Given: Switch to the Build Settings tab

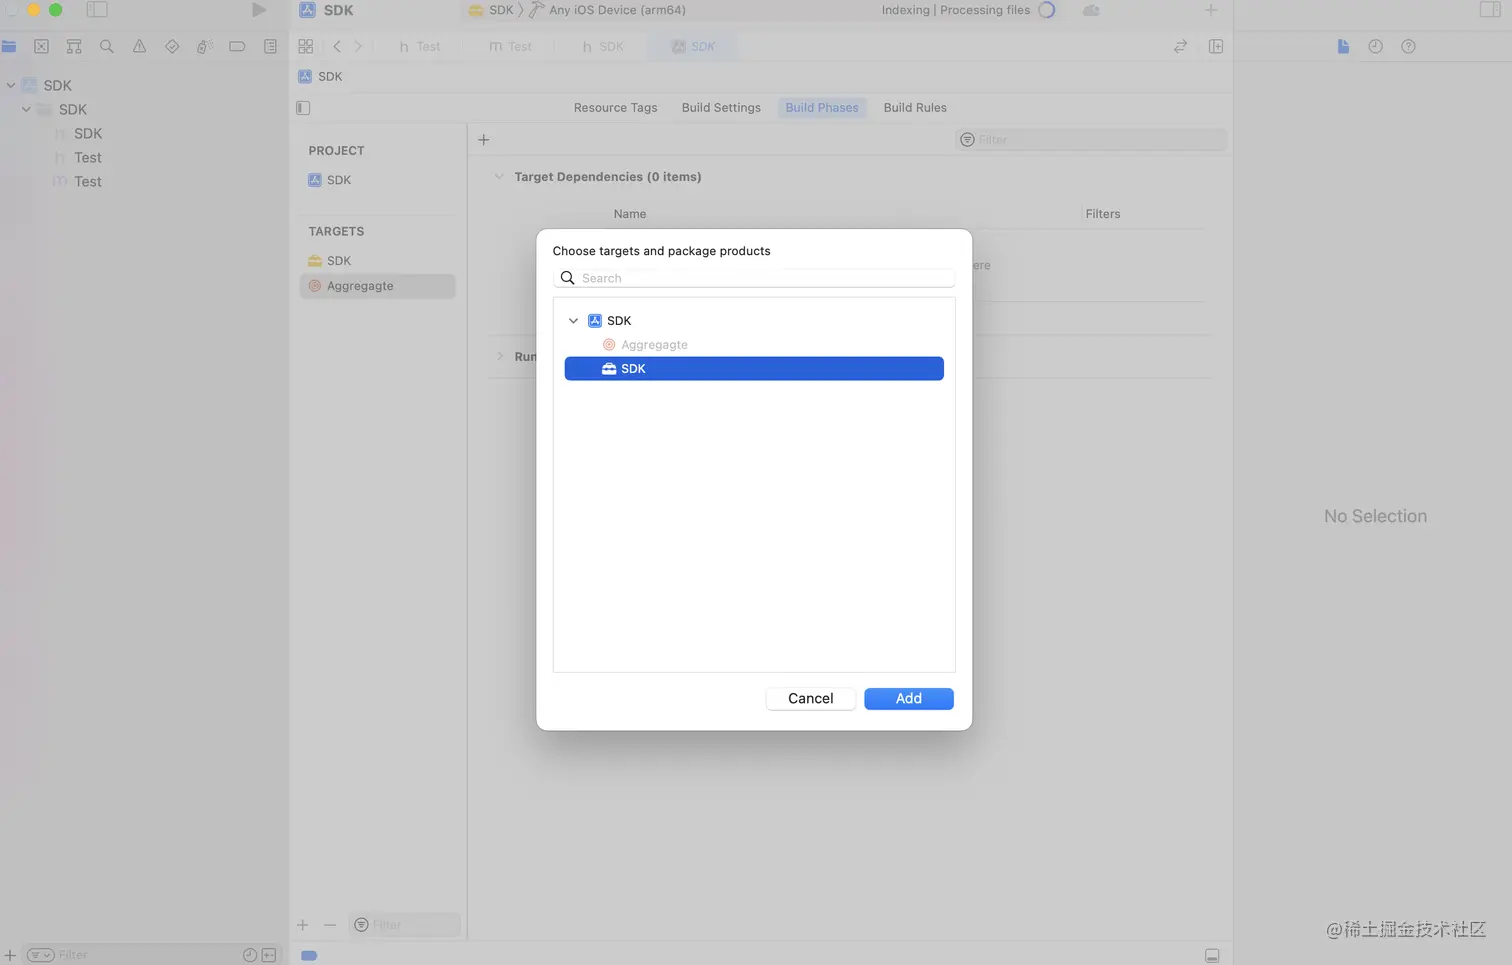Looking at the screenshot, I should point(721,108).
